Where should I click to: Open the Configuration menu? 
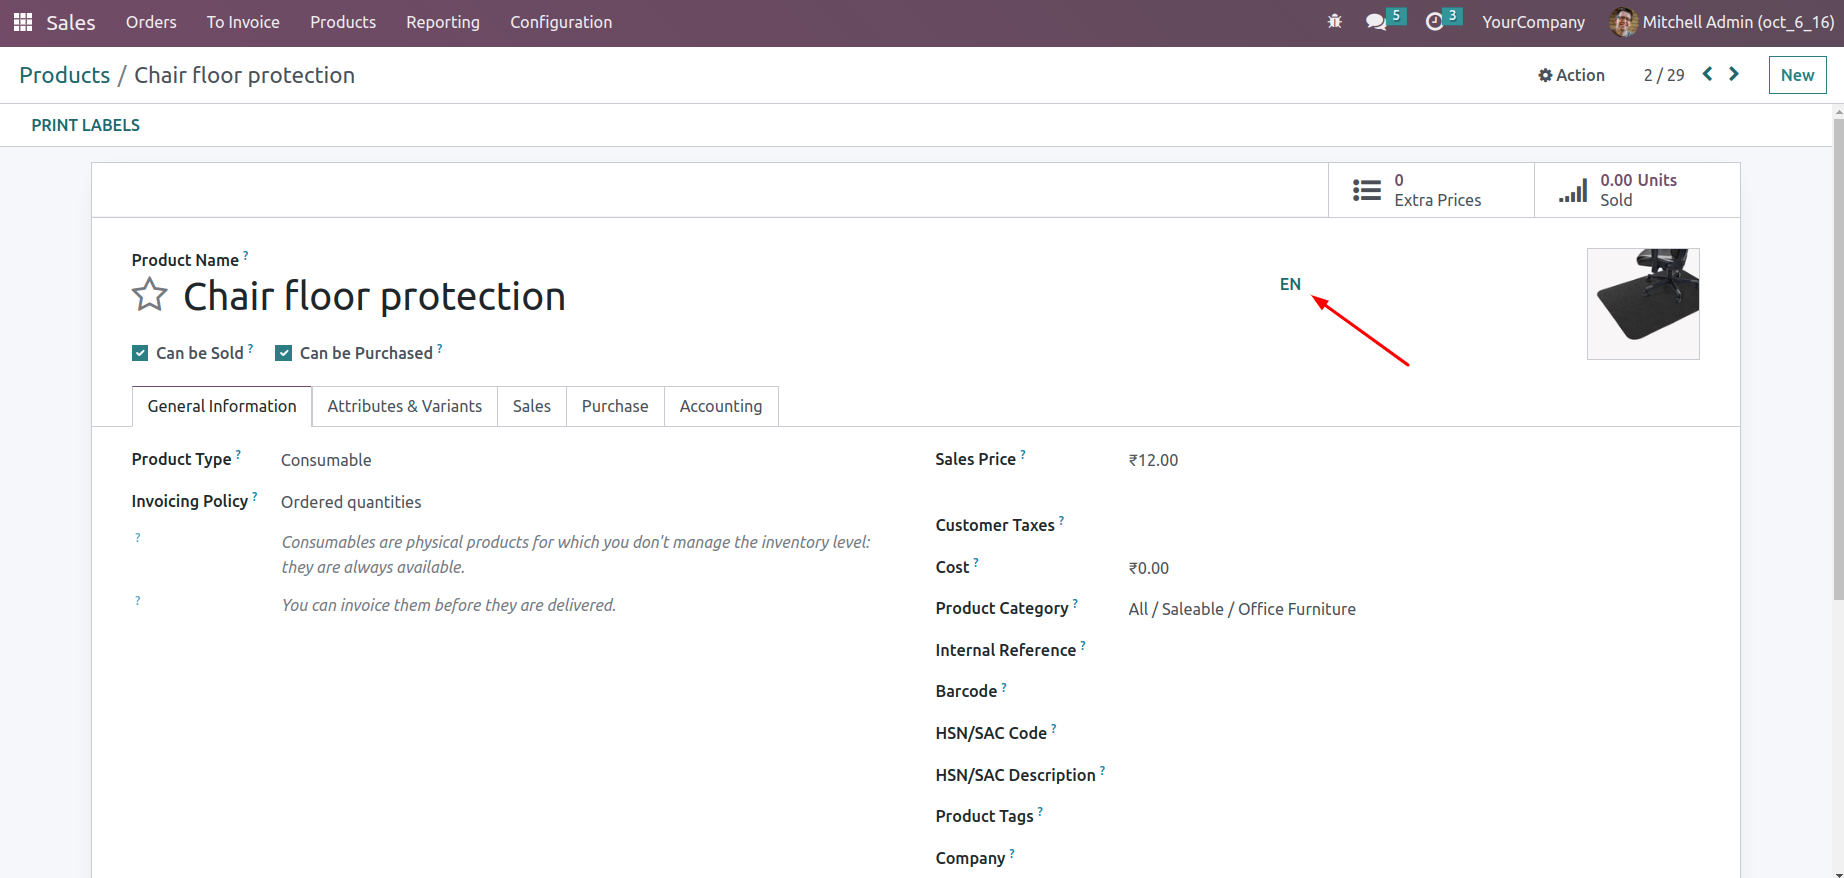(x=561, y=22)
